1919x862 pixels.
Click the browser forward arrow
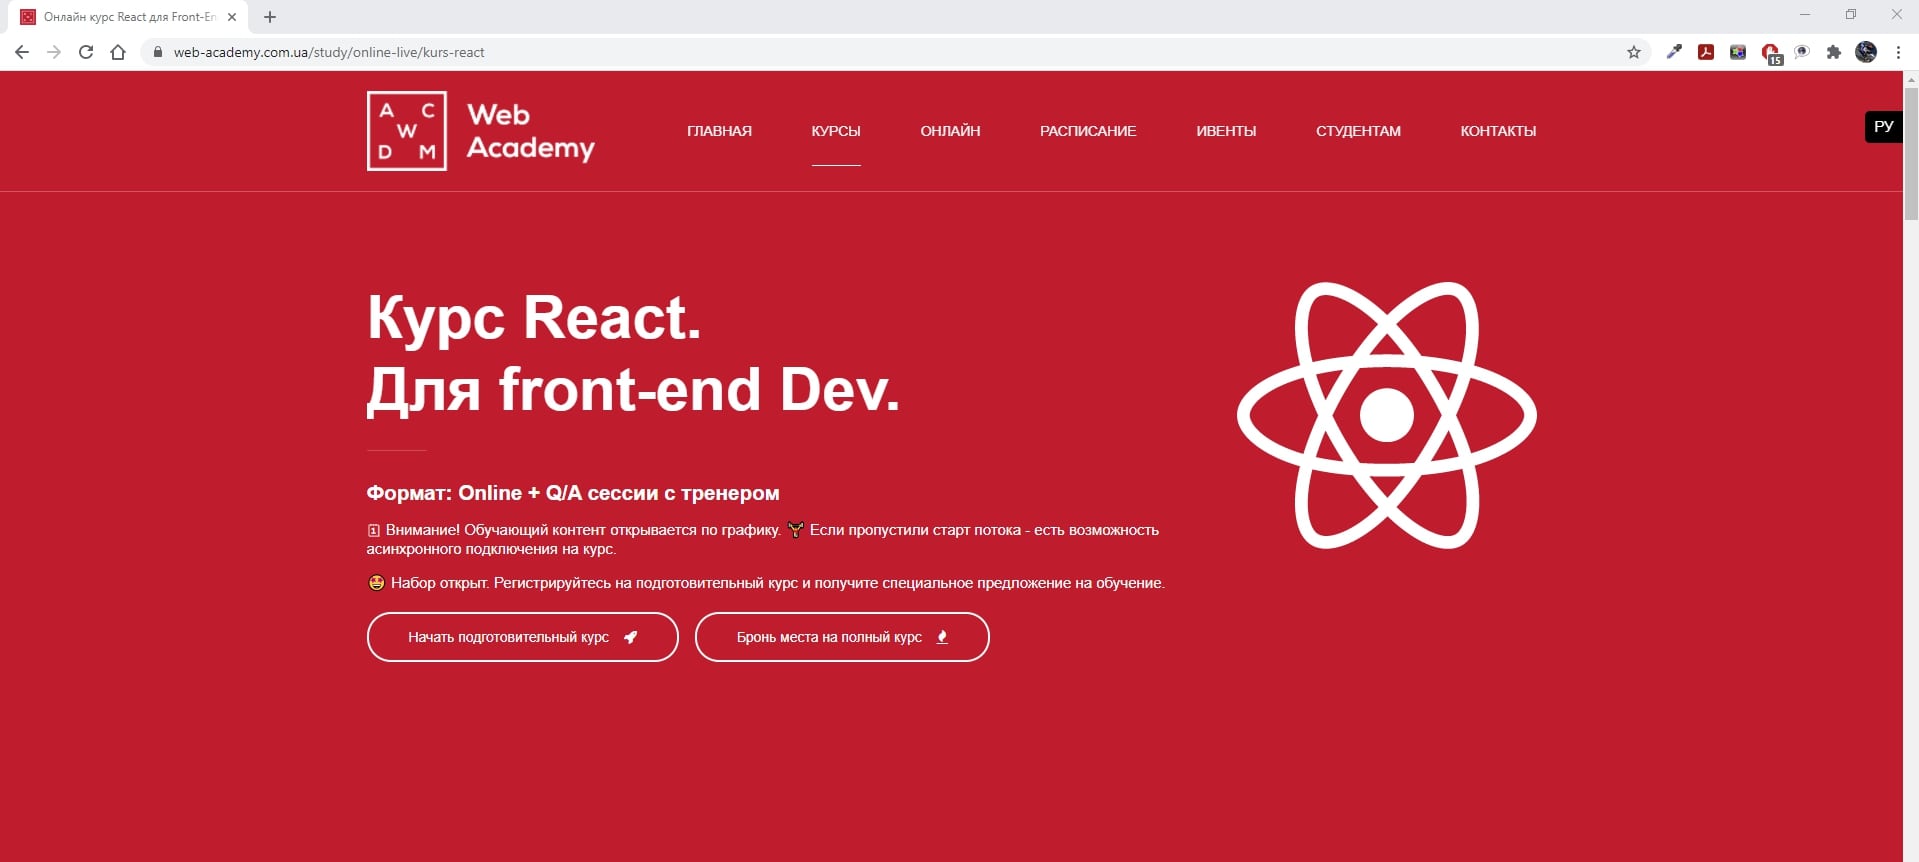point(54,52)
